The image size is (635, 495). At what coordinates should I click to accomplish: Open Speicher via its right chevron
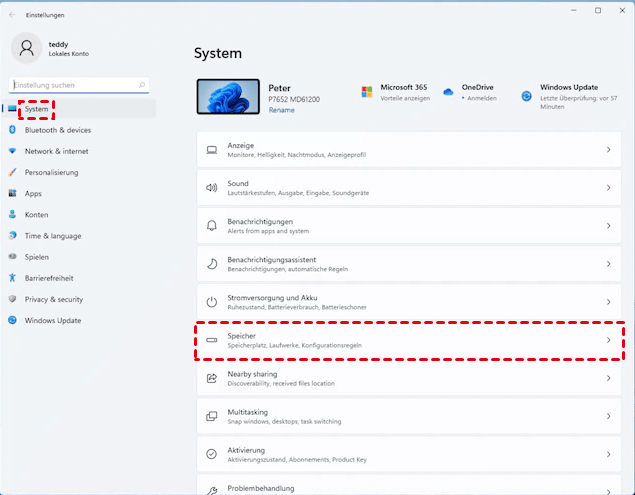tap(608, 341)
